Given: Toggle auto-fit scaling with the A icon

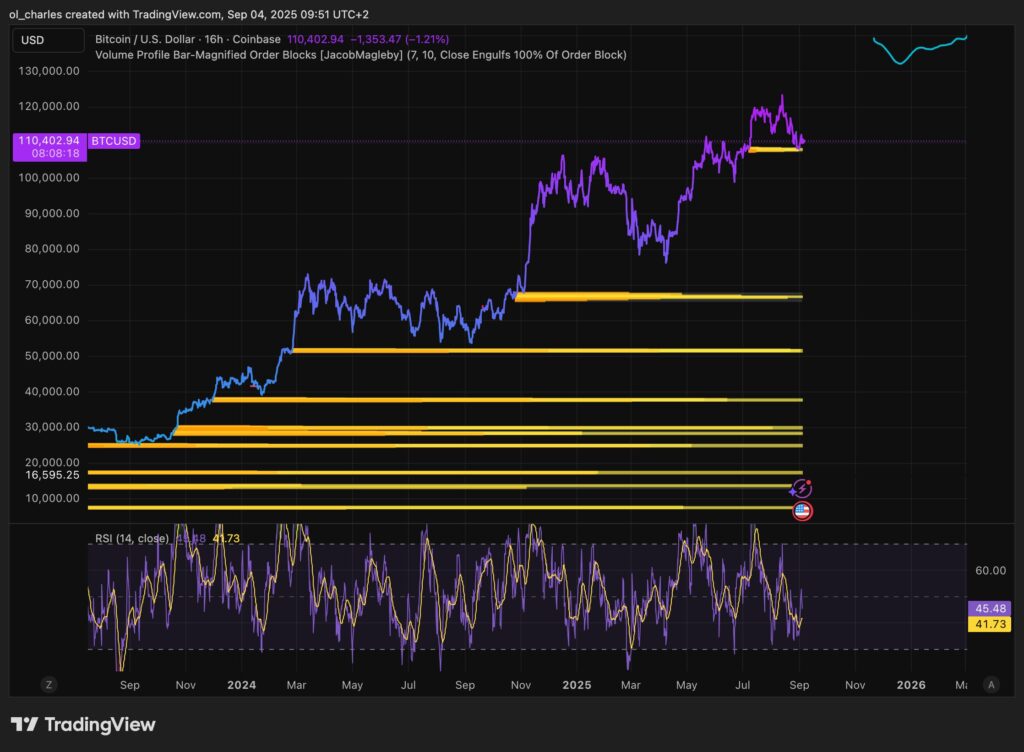Looking at the screenshot, I should (x=991, y=684).
